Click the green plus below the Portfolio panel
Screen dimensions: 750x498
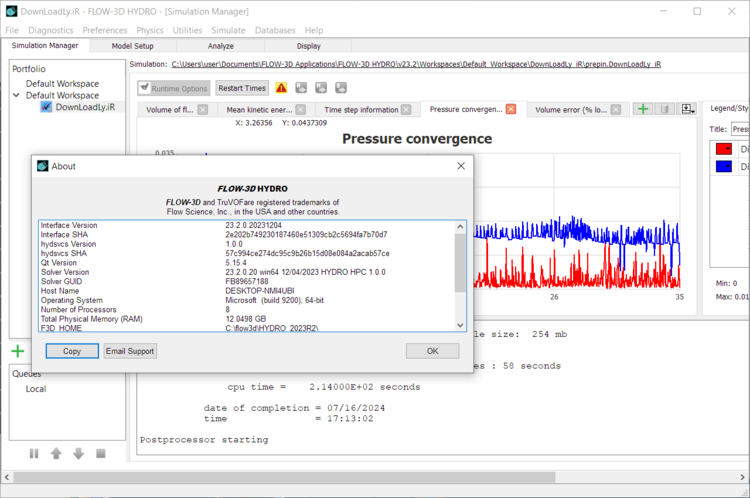(x=18, y=351)
